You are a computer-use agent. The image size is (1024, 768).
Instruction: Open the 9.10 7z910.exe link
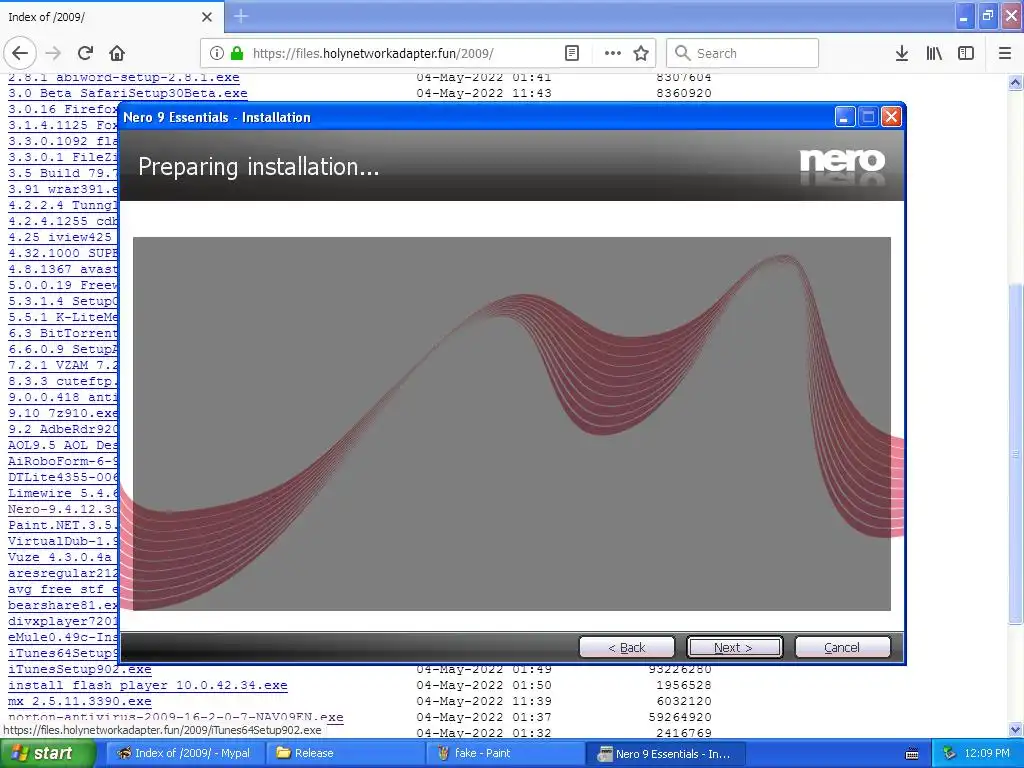(x=63, y=413)
